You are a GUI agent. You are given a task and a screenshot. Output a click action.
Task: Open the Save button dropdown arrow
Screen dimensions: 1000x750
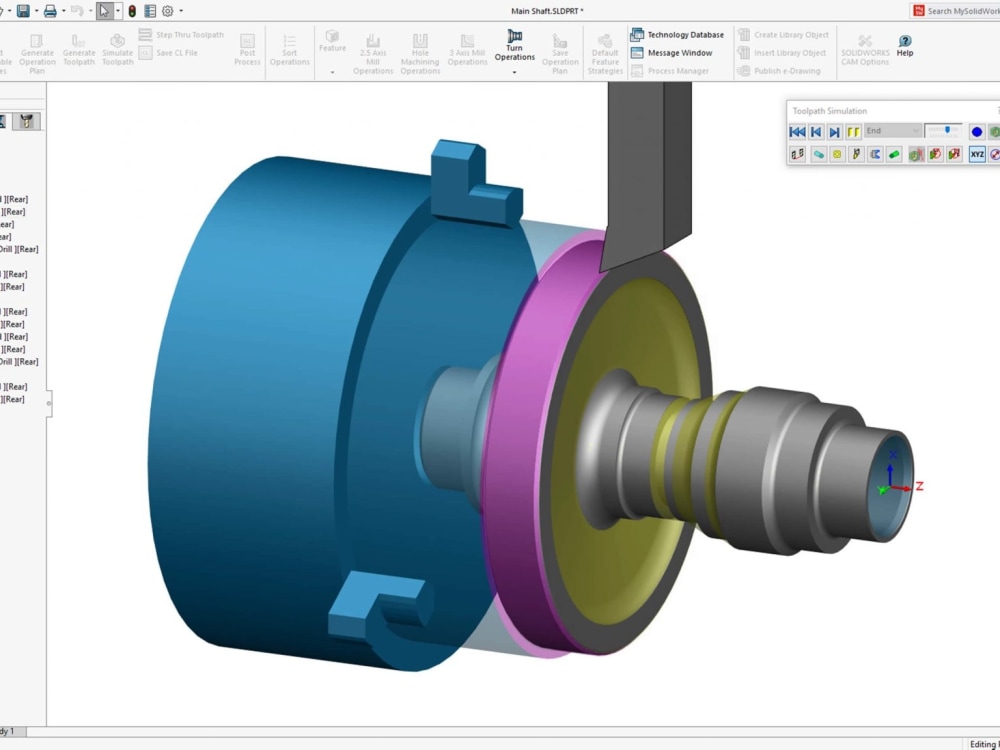click(x=36, y=10)
